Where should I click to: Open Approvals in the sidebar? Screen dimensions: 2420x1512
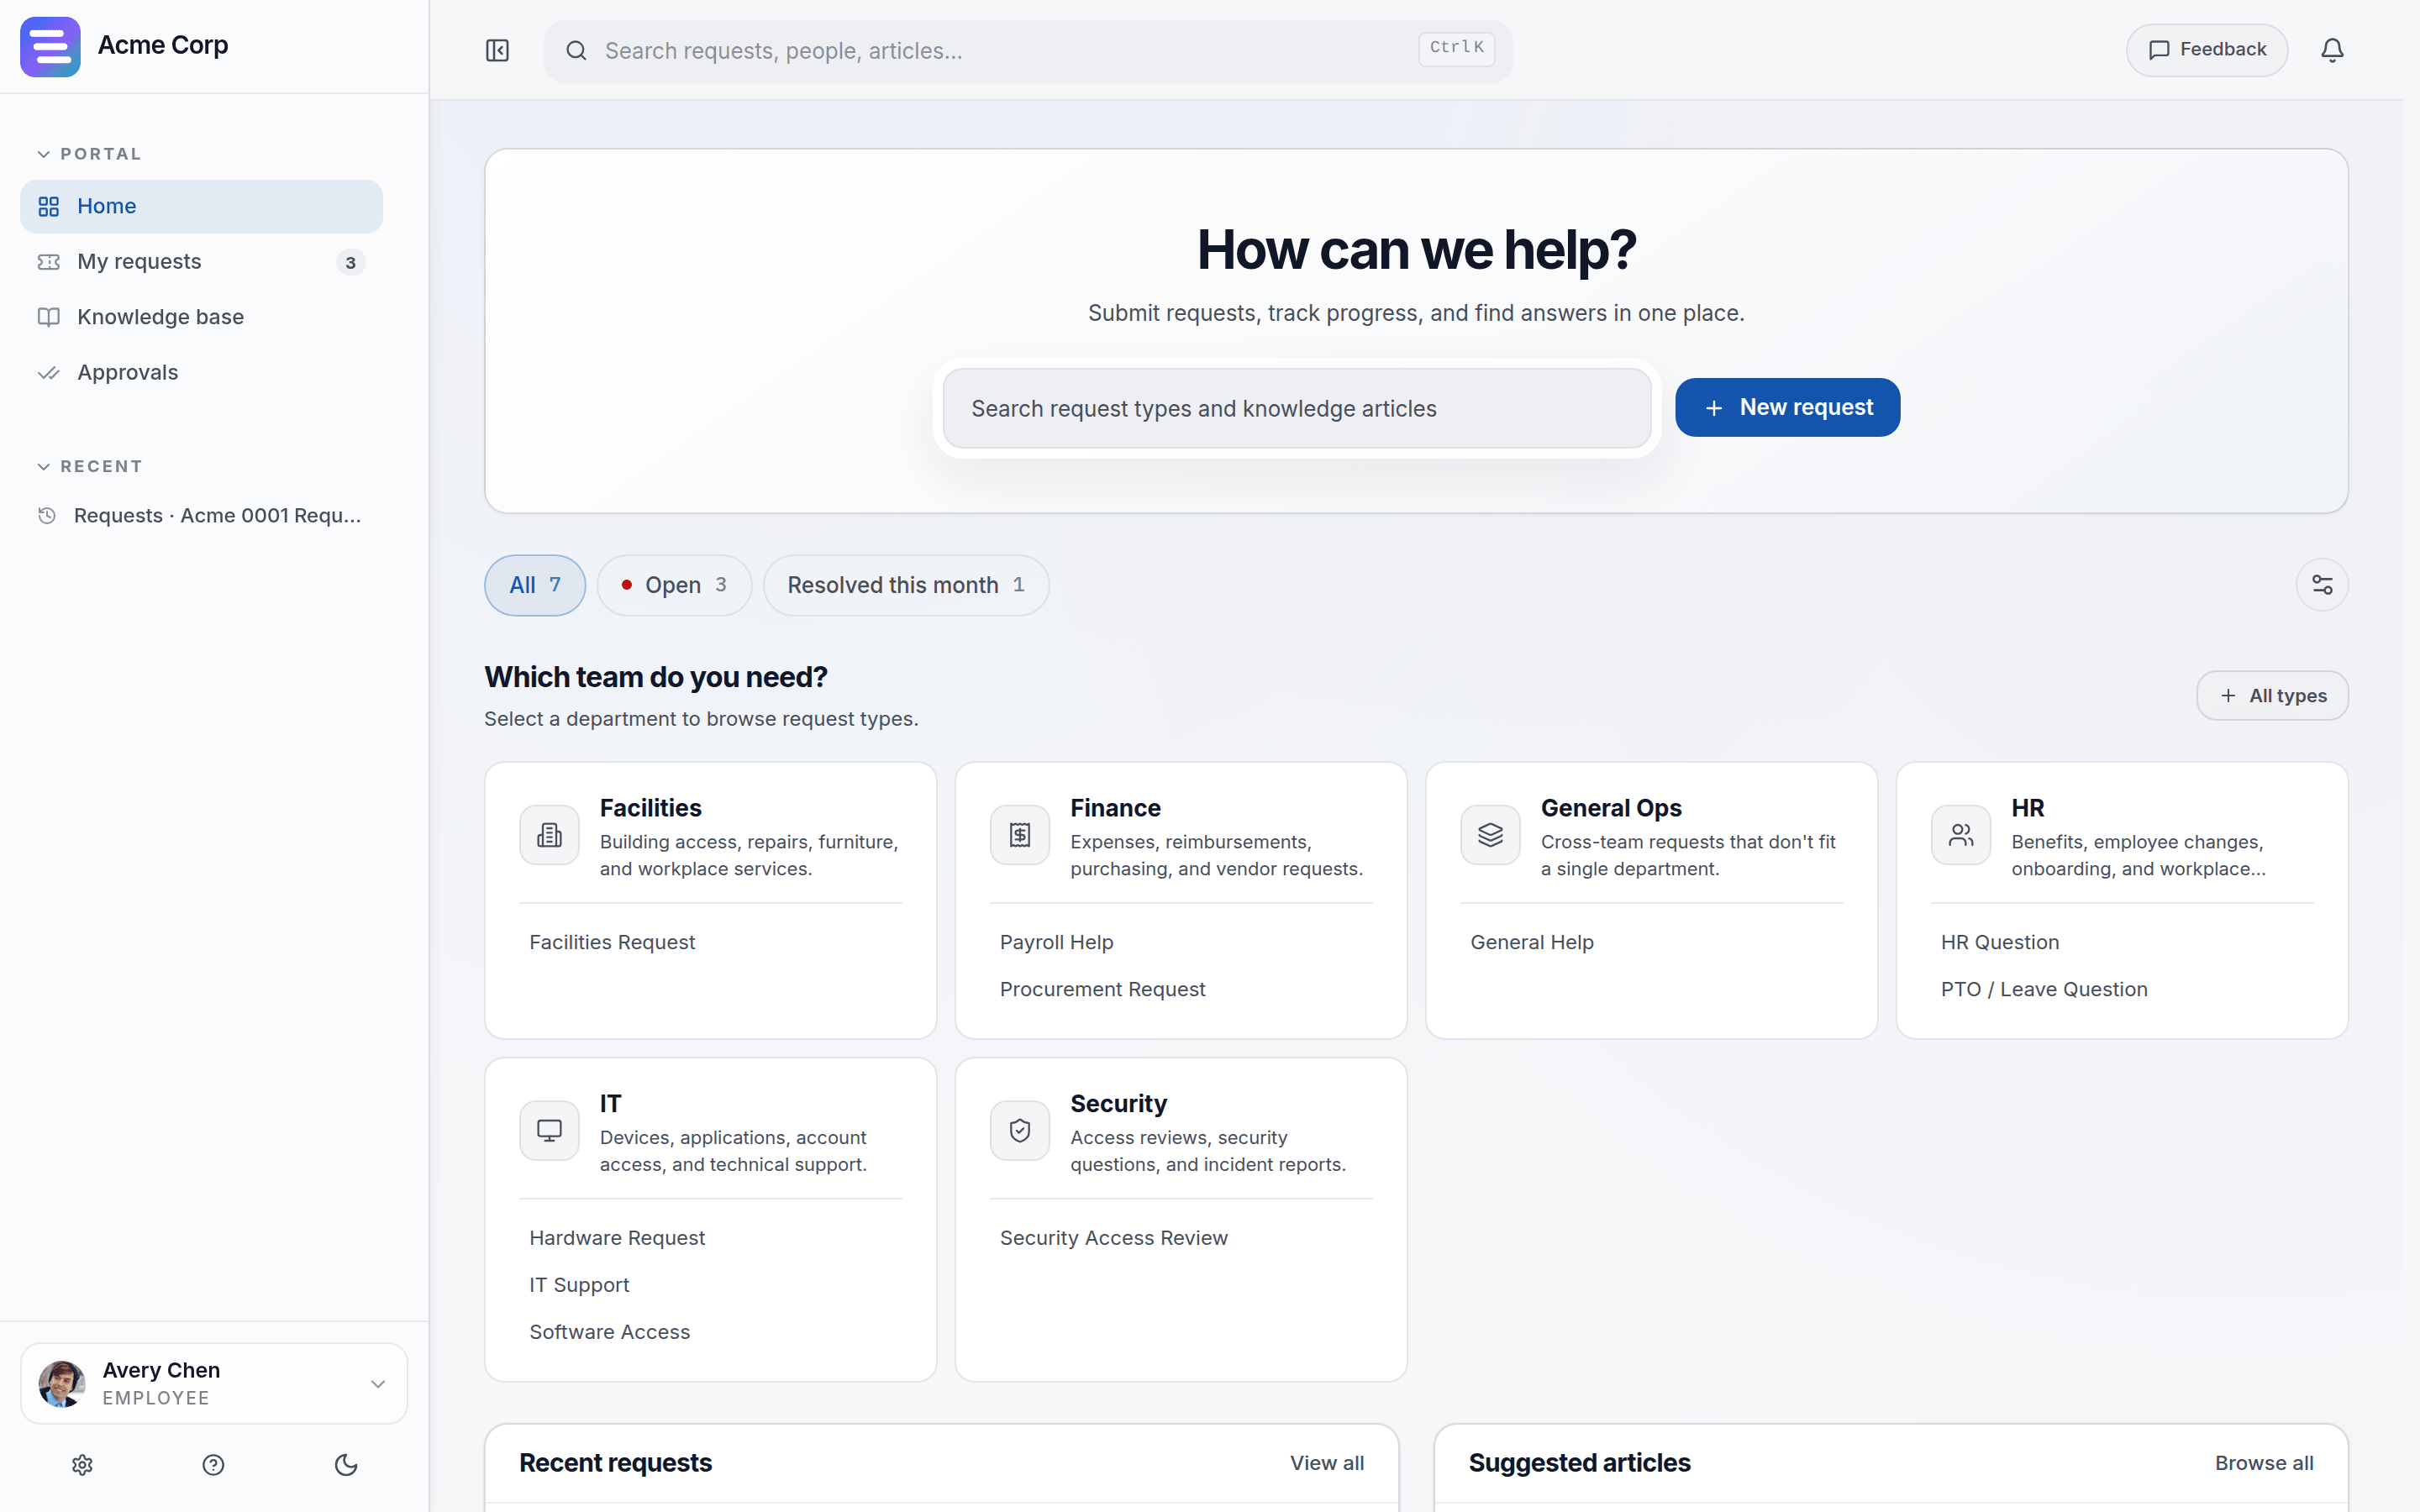tap(201, 373)
